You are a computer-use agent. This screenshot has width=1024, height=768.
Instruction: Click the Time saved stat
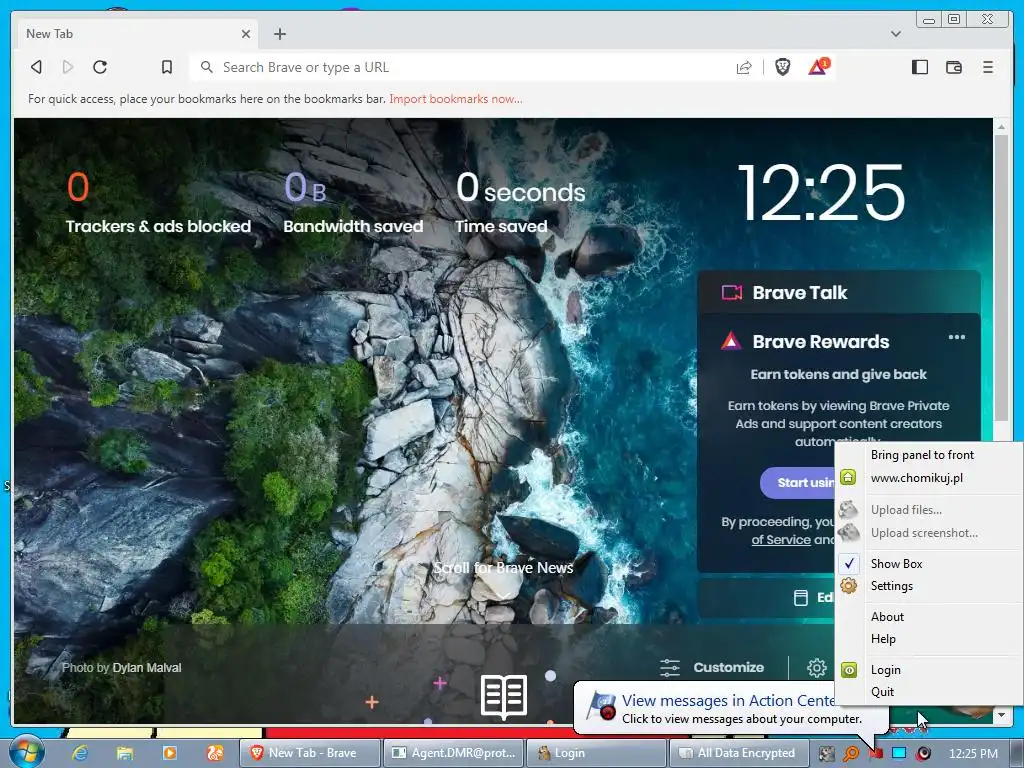click(520, 202)
